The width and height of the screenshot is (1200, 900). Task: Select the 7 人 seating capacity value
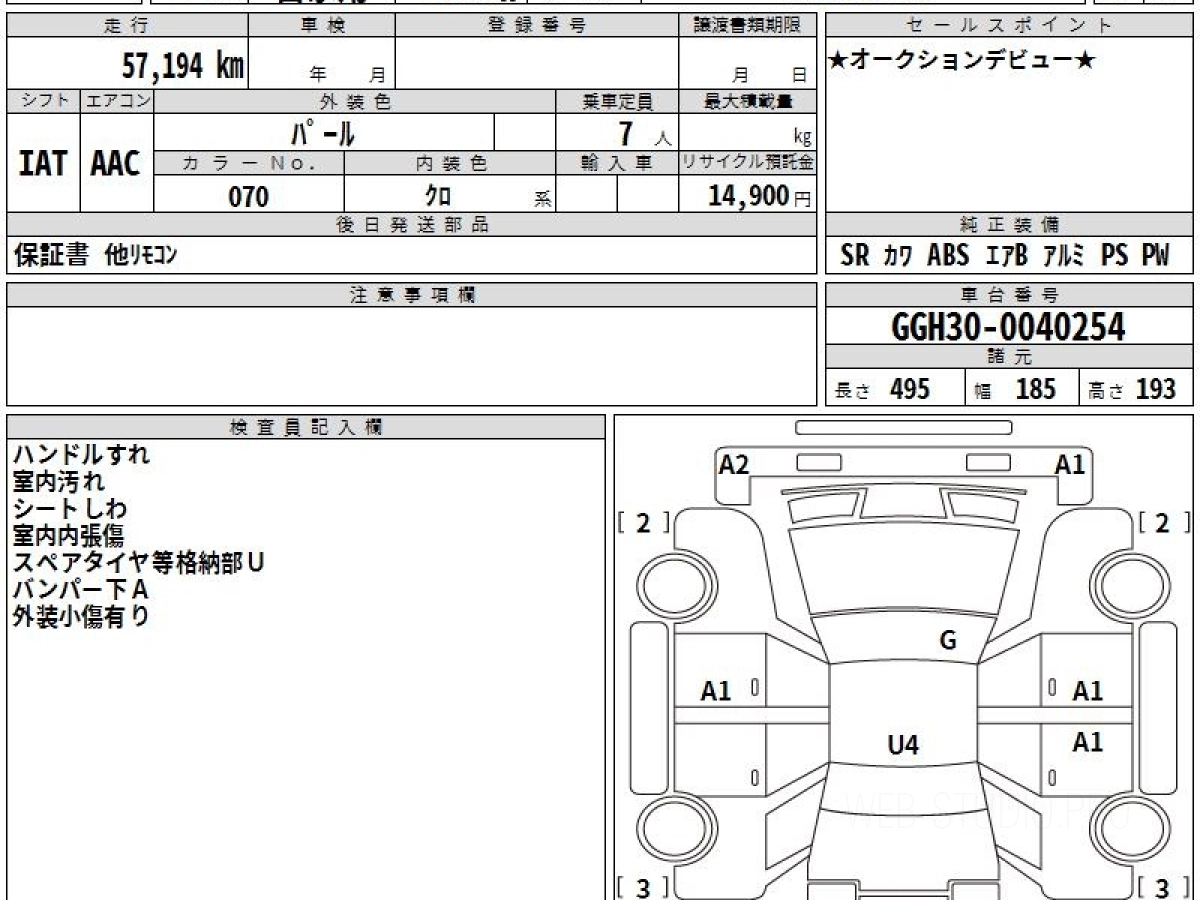pos(643,133)
